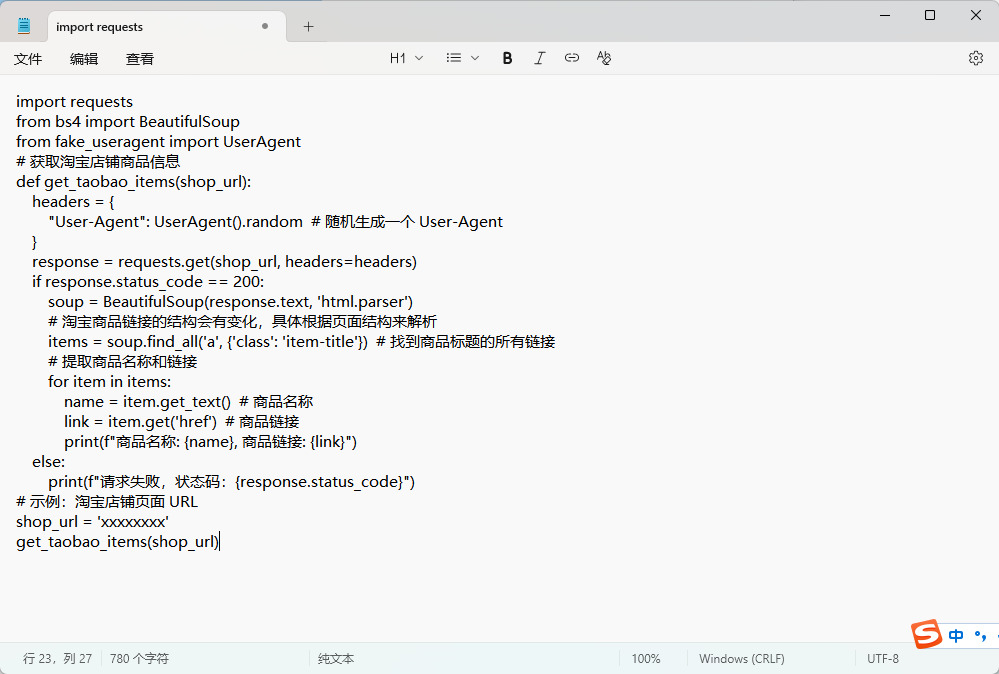Image resolution: width=999 pixels, height=674 pixels.
Task: Open the 文件 menu
Action: click(x=28, y=59)
